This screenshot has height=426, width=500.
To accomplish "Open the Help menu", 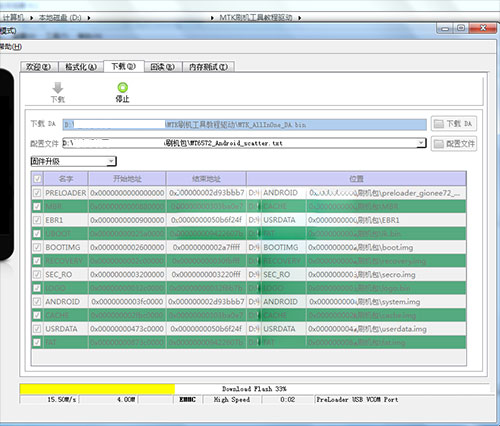I will [x=11, y=47].
